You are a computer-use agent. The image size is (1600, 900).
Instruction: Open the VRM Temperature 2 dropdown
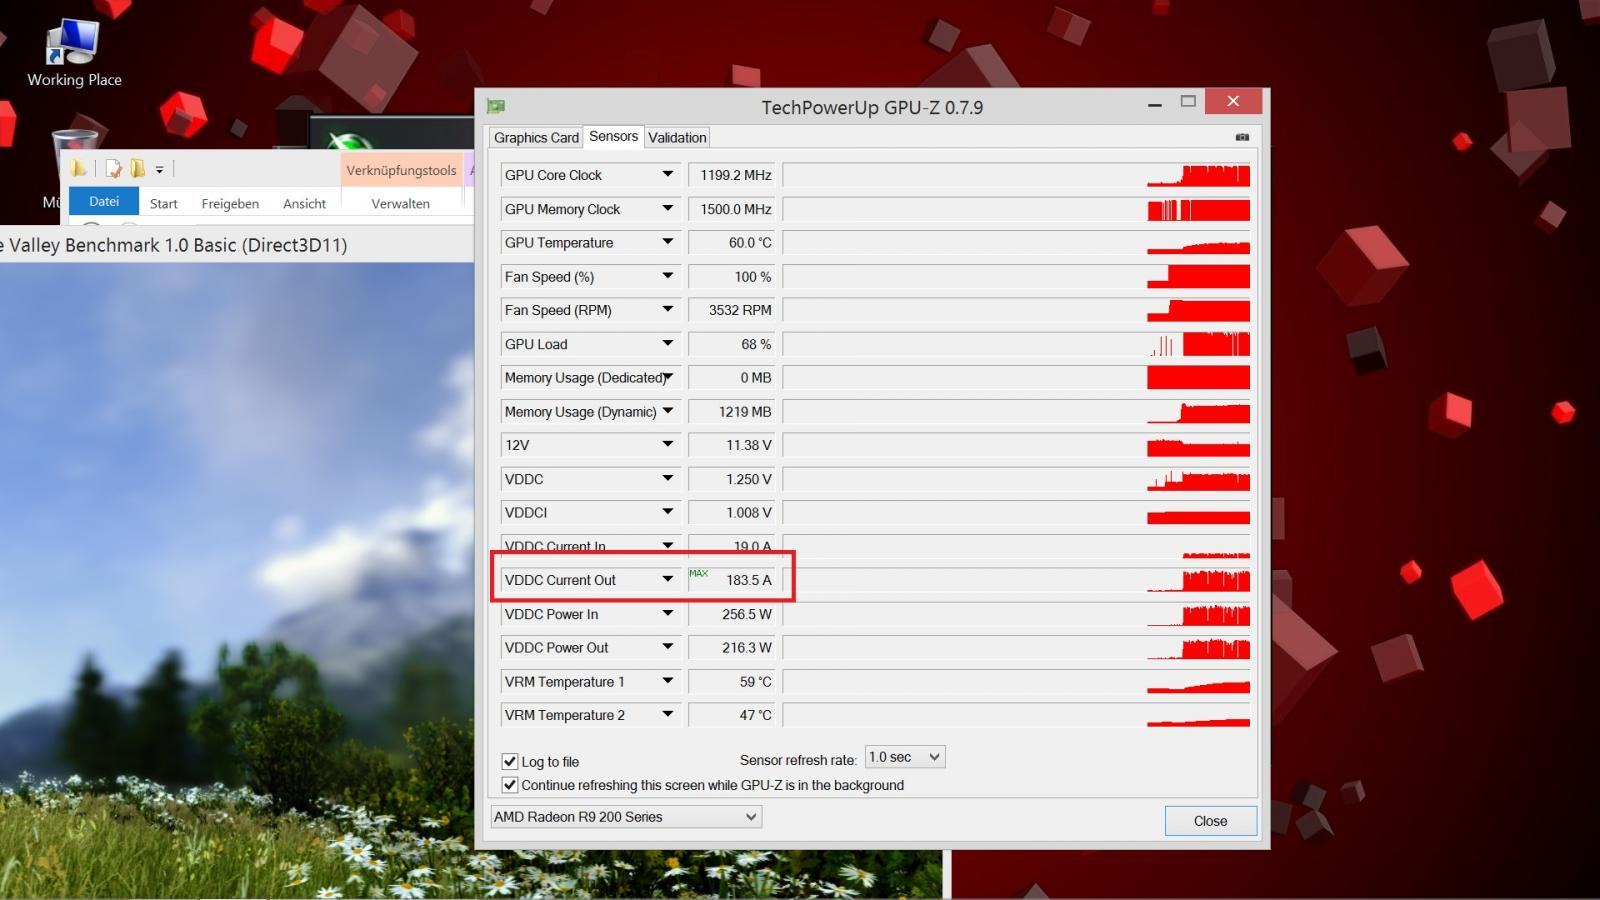tap(668, 715)
